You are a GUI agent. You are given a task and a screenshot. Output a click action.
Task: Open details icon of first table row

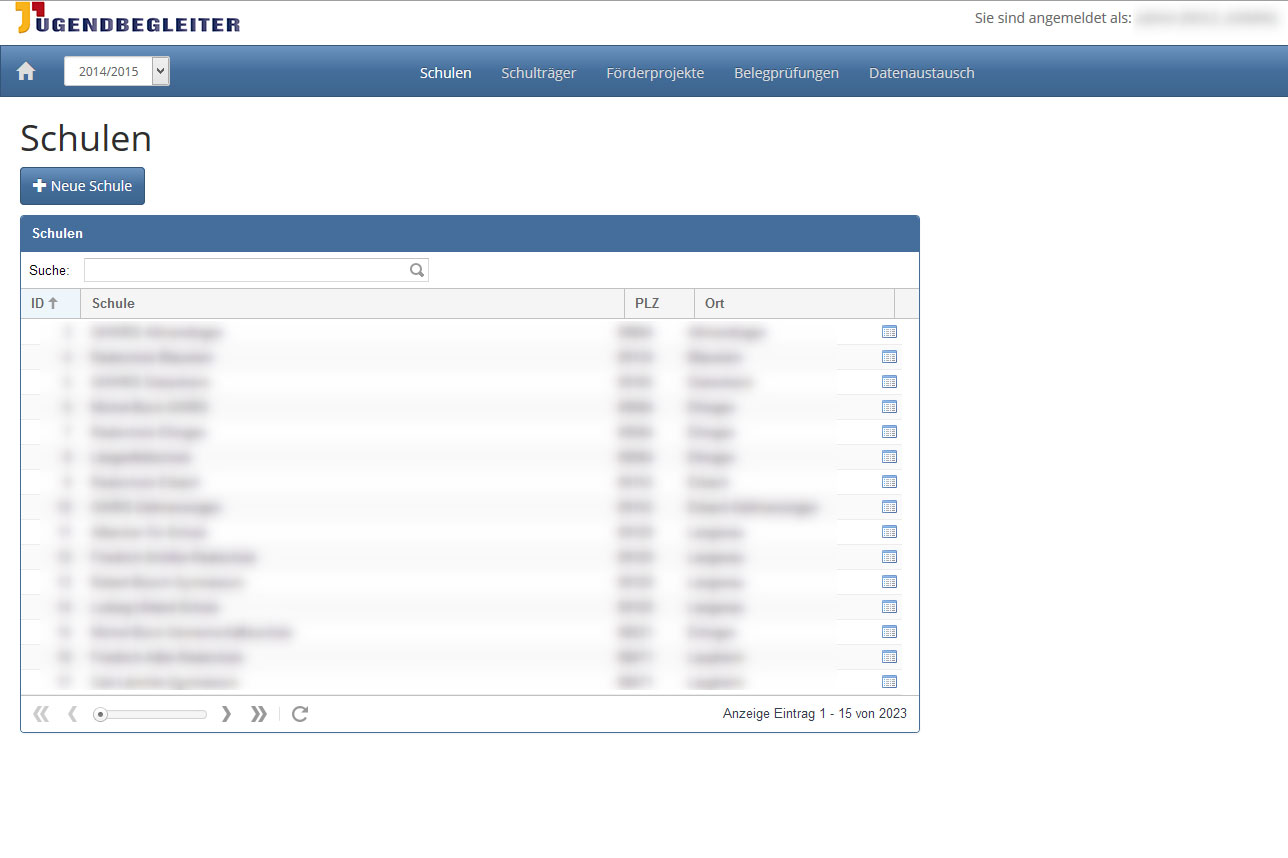click(x=889, y=332)
